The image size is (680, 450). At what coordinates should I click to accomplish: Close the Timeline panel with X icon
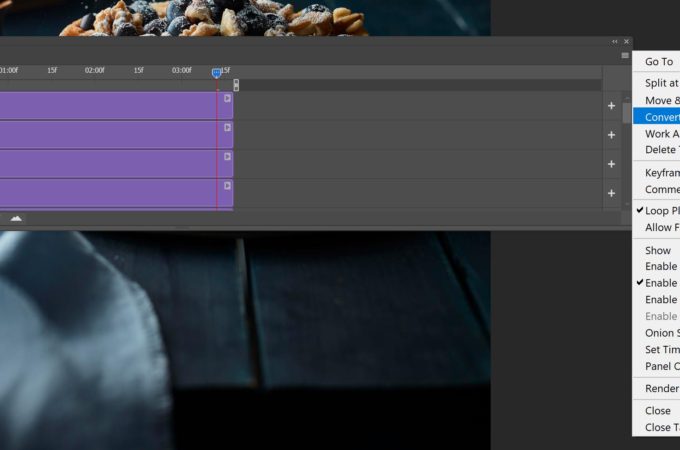[x=626, y=42]
